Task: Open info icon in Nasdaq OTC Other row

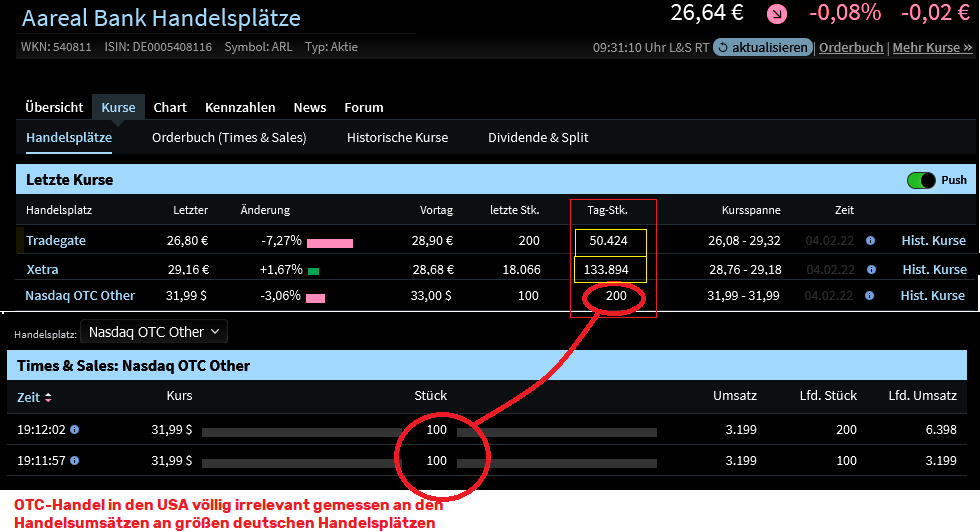Action: (869, 296)
